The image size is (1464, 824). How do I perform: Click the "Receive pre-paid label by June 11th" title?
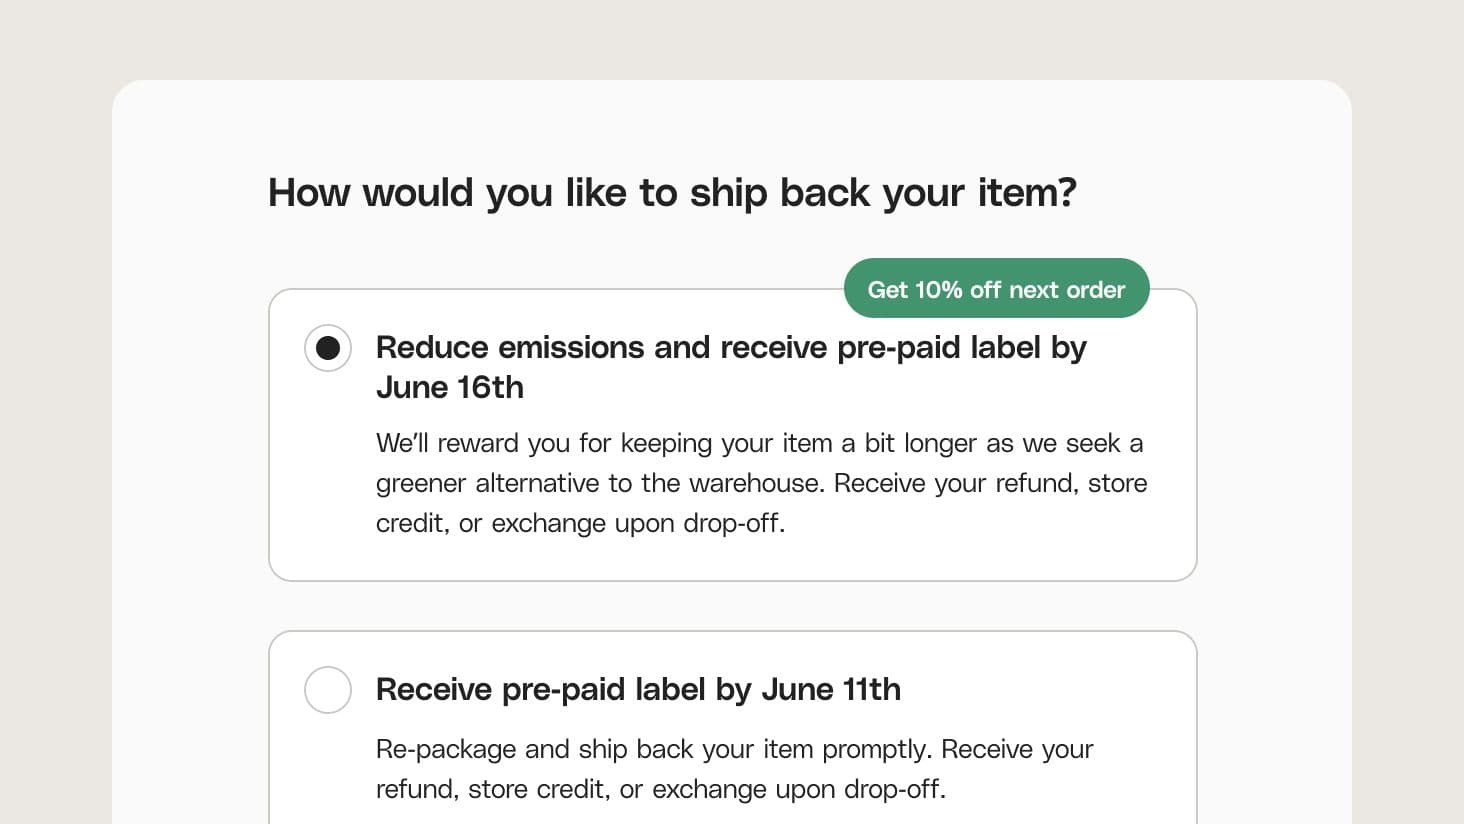(x=638, y=690)
